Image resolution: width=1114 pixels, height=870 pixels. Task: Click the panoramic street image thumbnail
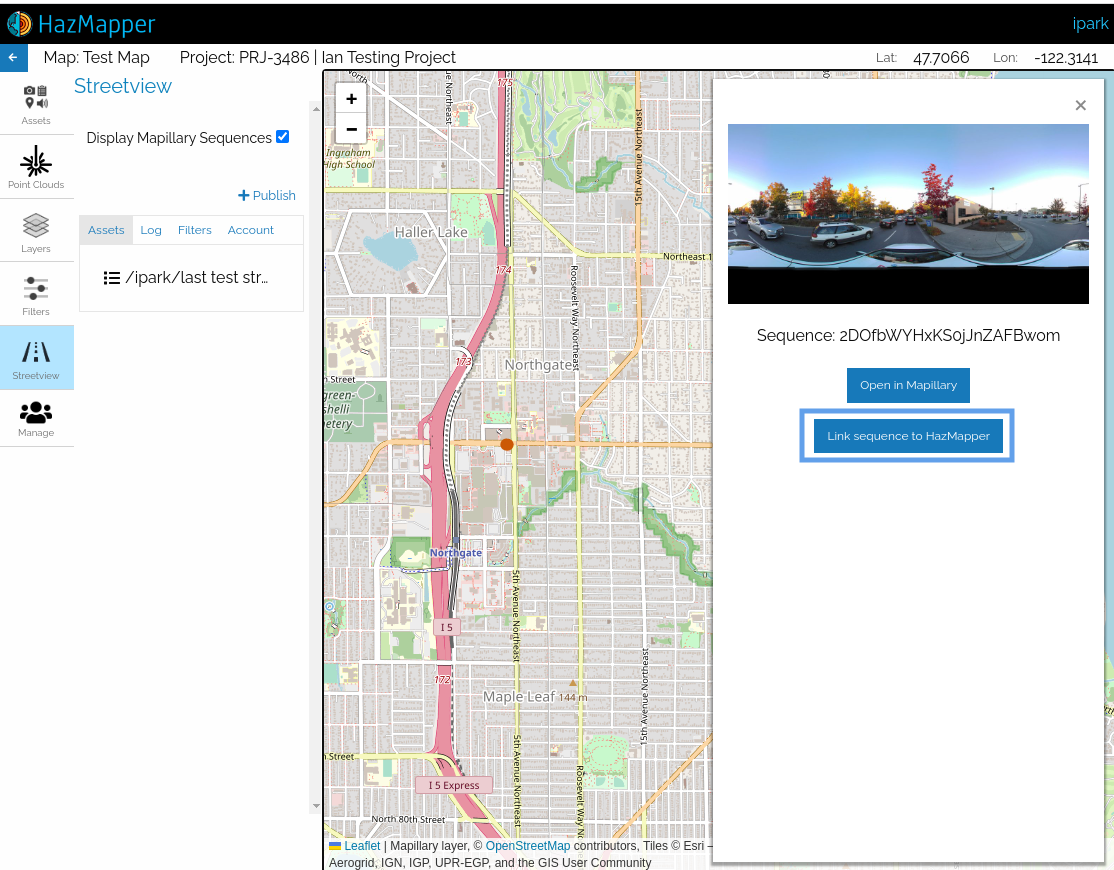click(x=908, y=213)
